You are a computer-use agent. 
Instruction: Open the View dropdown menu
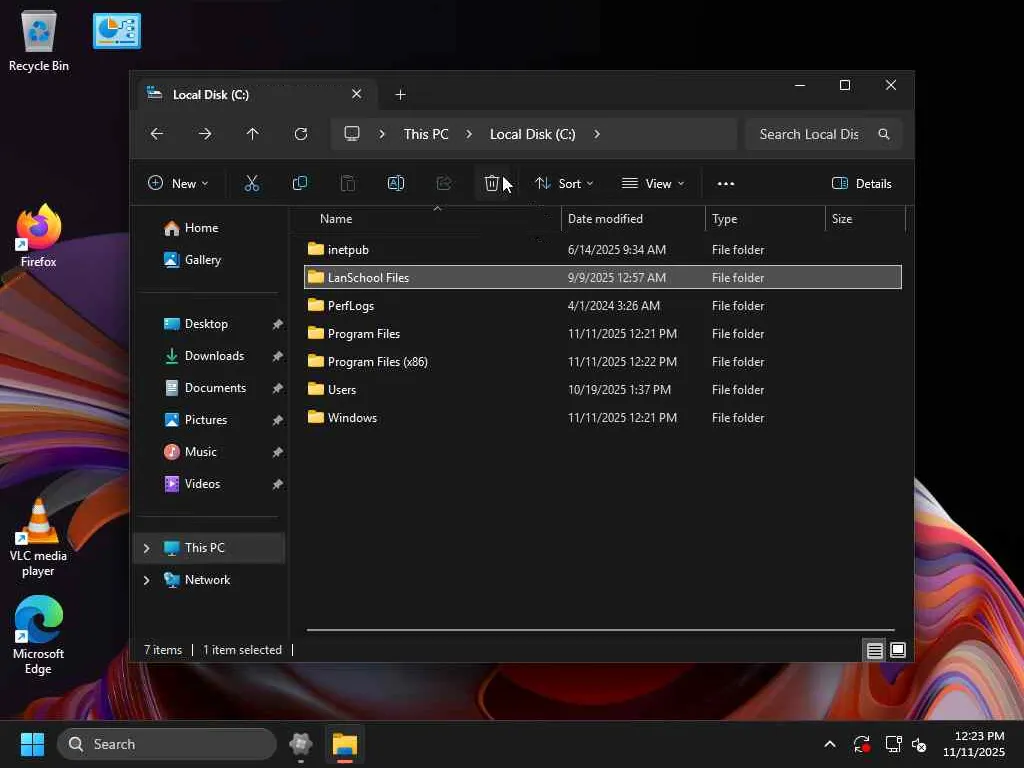(x=653, y=183)
